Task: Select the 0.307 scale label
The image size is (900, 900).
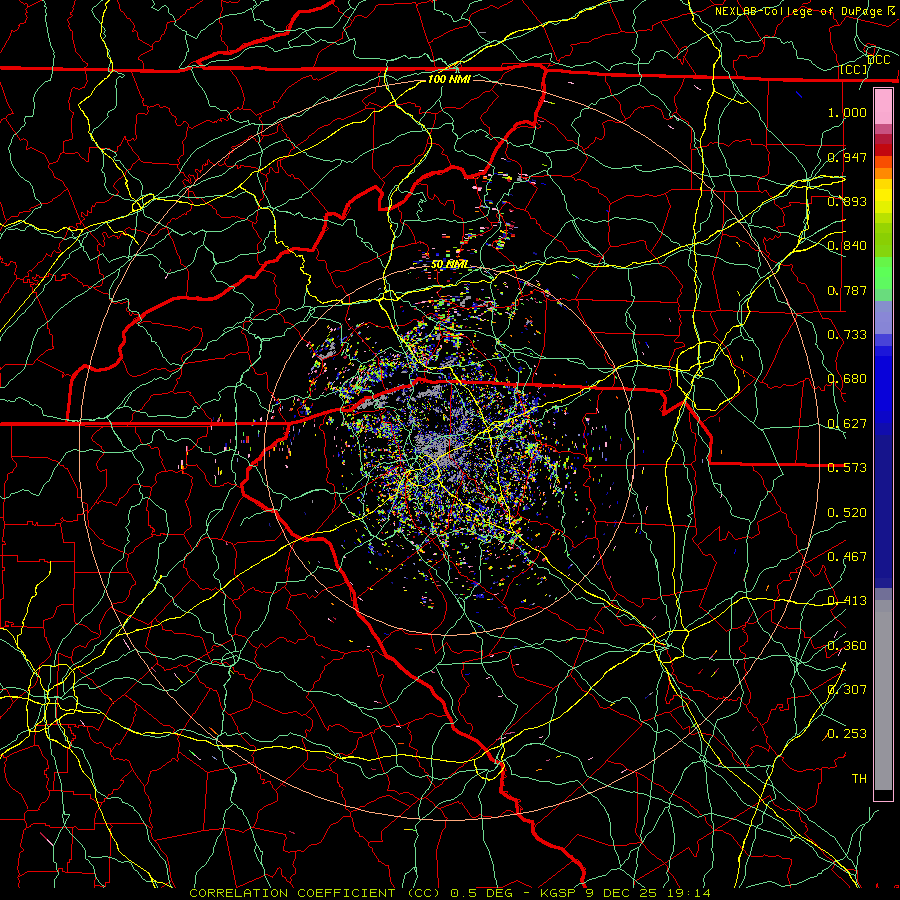Action: (x=847, y=690)
